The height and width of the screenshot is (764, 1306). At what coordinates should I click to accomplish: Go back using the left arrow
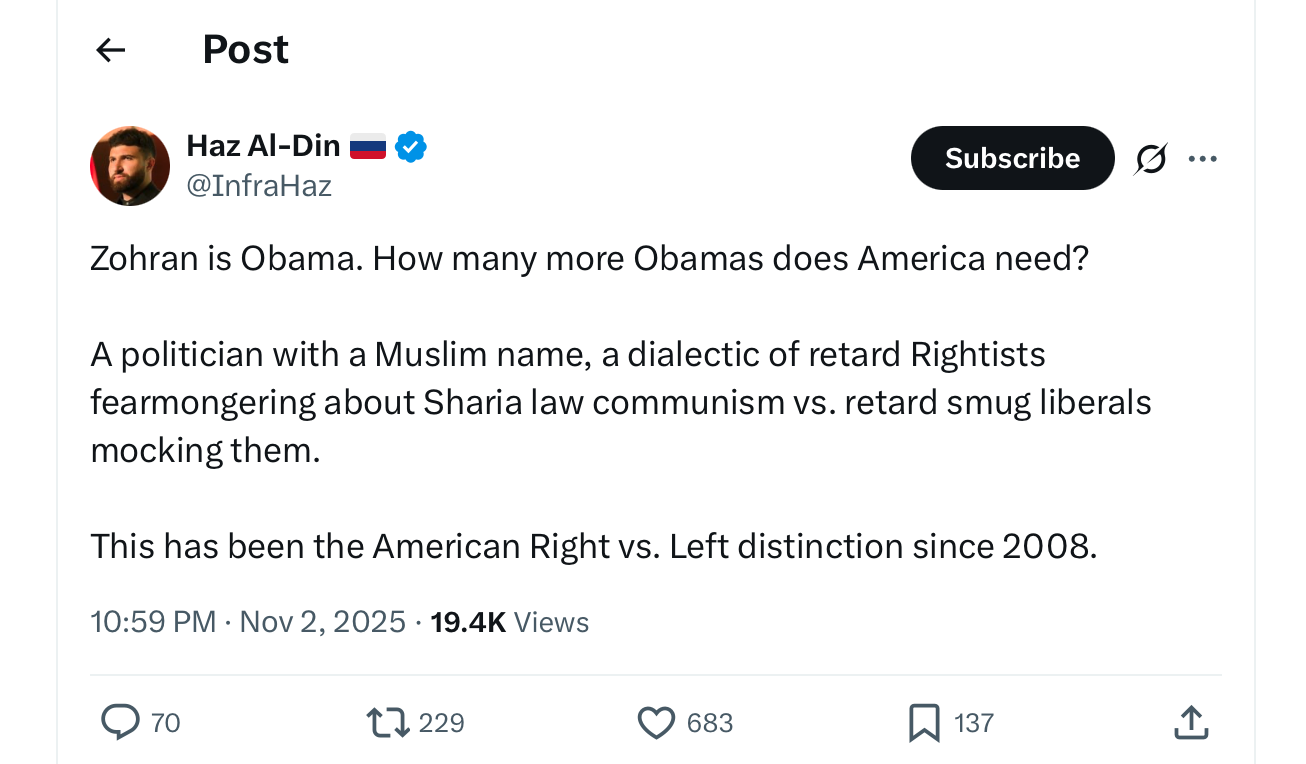point(110,50)
